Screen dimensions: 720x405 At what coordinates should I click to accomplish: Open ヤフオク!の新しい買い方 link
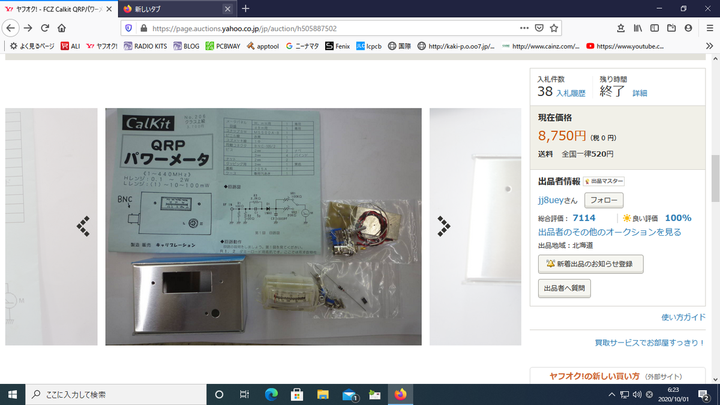tap(594, 376)
